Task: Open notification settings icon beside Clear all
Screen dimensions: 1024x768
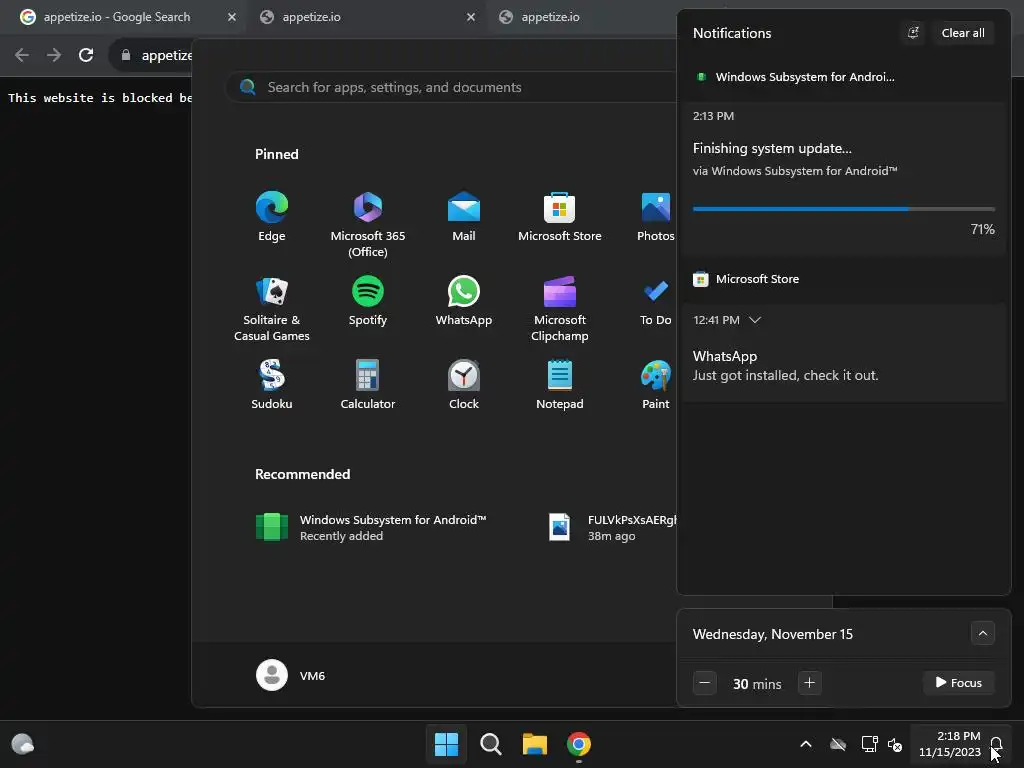Action: pyautogui.click(x=913, y=33)
